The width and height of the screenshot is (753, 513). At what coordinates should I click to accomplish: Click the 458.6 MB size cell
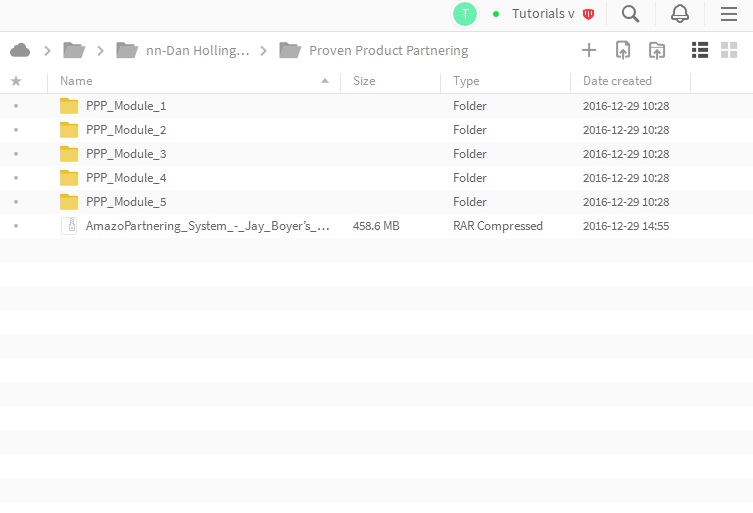point(376,226)
